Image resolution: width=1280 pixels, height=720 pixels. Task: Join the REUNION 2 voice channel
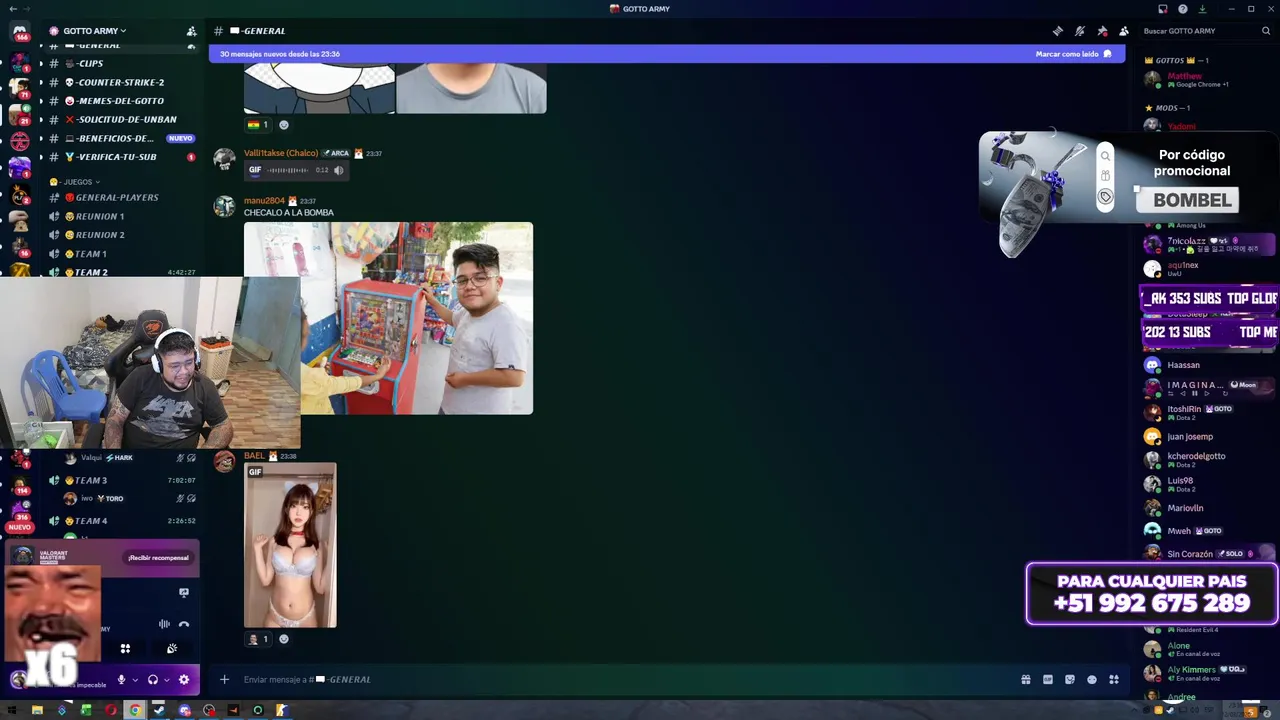120,235
